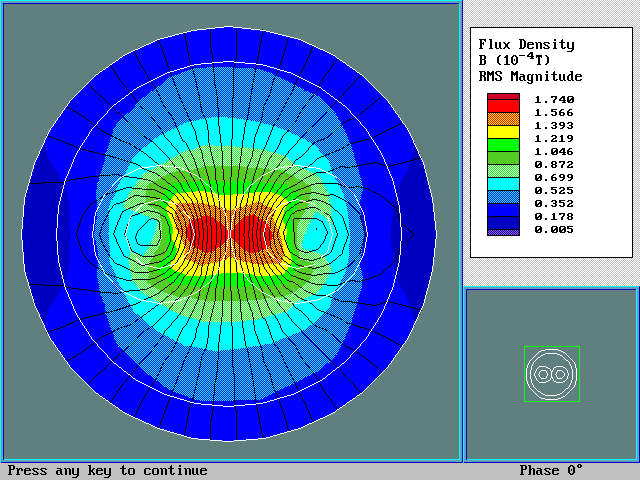Screen dimensions: 640x480
Task: Click the model overview thumbnail
Action: [x=551, y=374]
